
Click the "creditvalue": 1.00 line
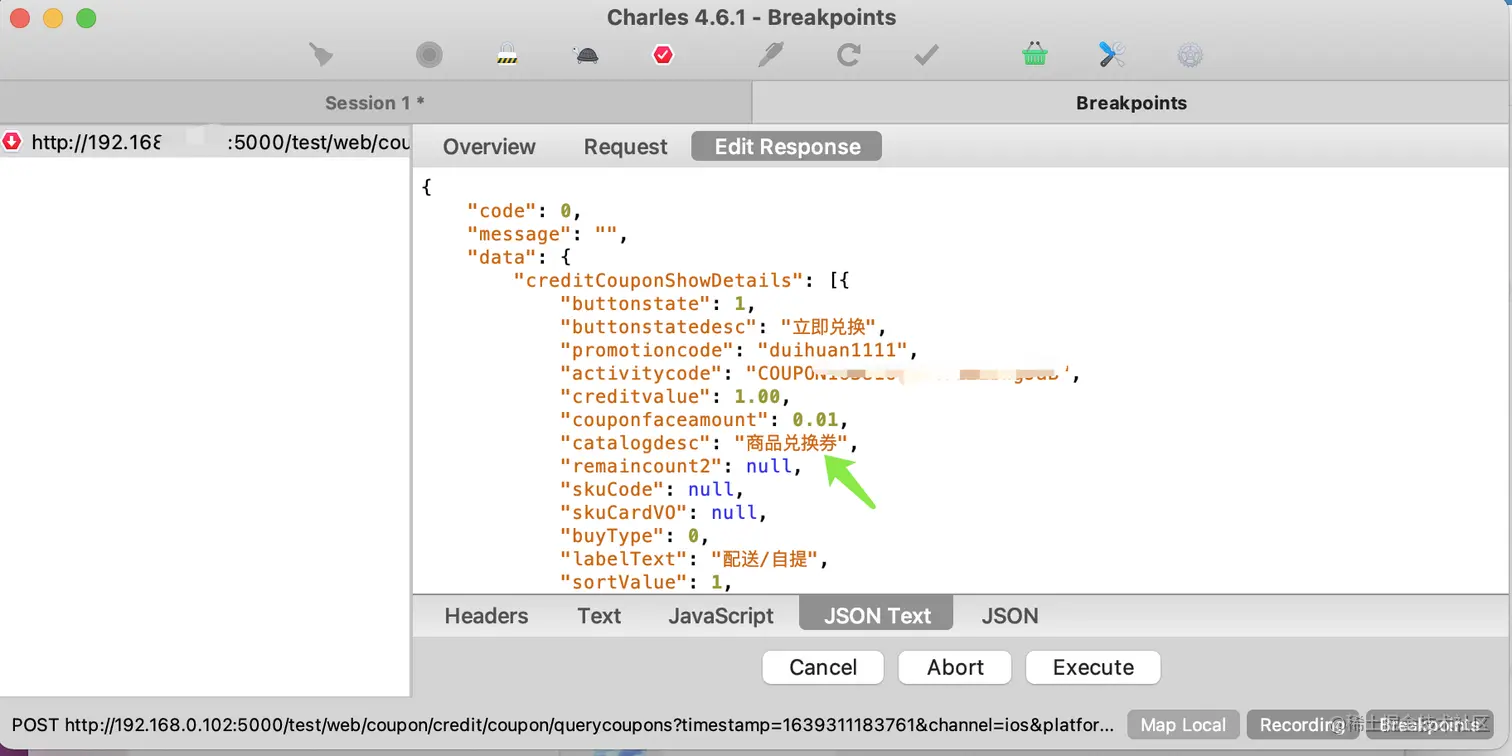tap(675, 397)
